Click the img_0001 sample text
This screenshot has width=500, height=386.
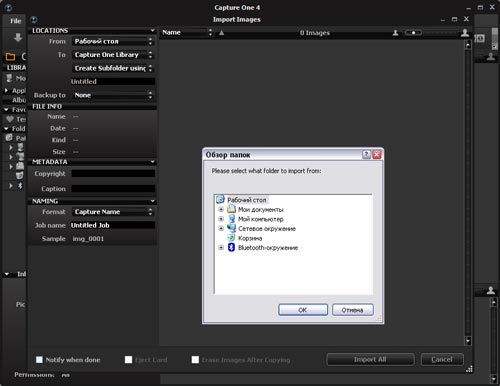(88, 239)
